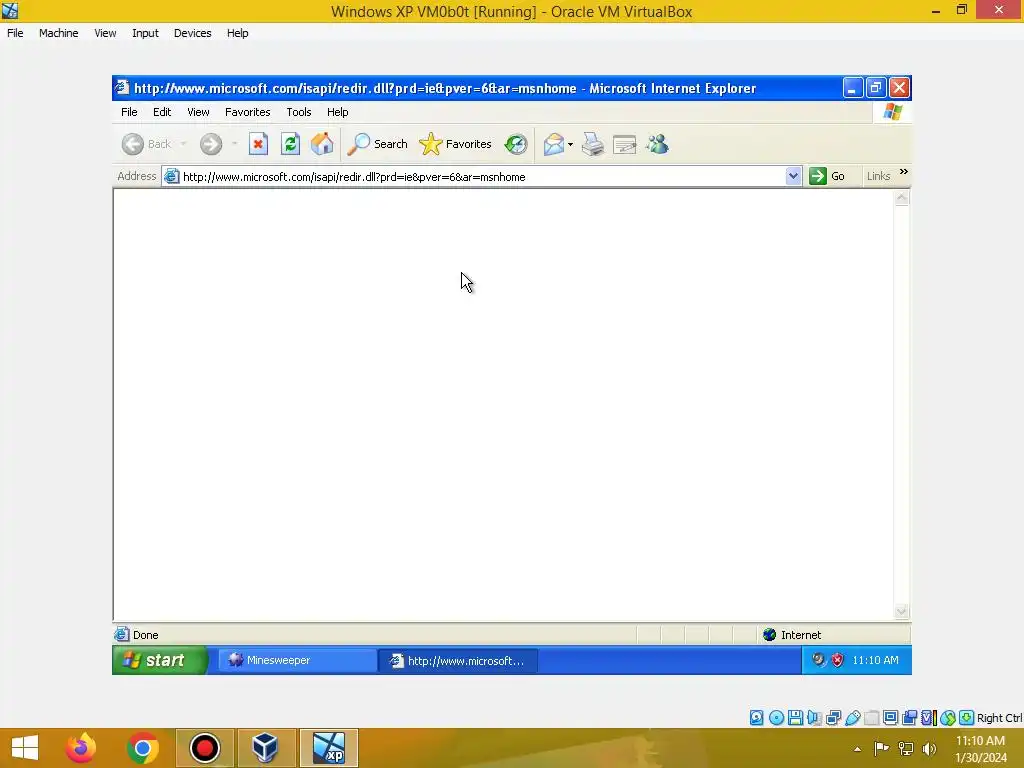This screenshot has width=1024, height=768.
Task: Click the page scrollbar up arrow
Action: pyautogui.click(x=902, y=199)
